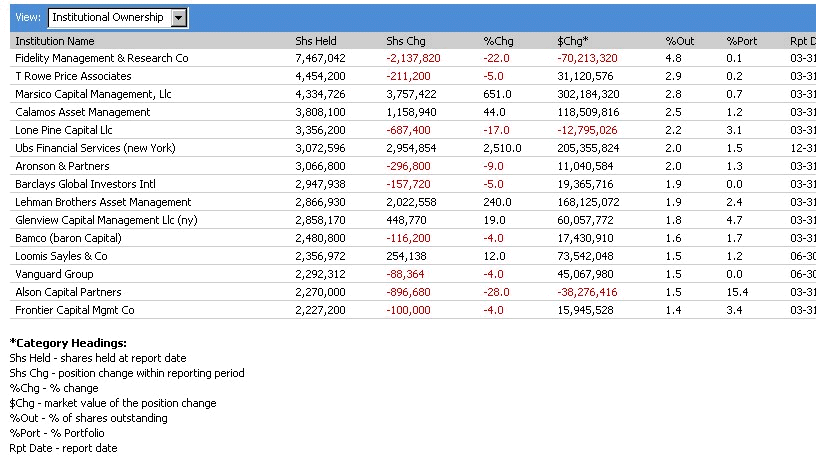Open the Institutional Ownership view dropdown arrow
The image size is (816, 458).
(x=178, y=18)
